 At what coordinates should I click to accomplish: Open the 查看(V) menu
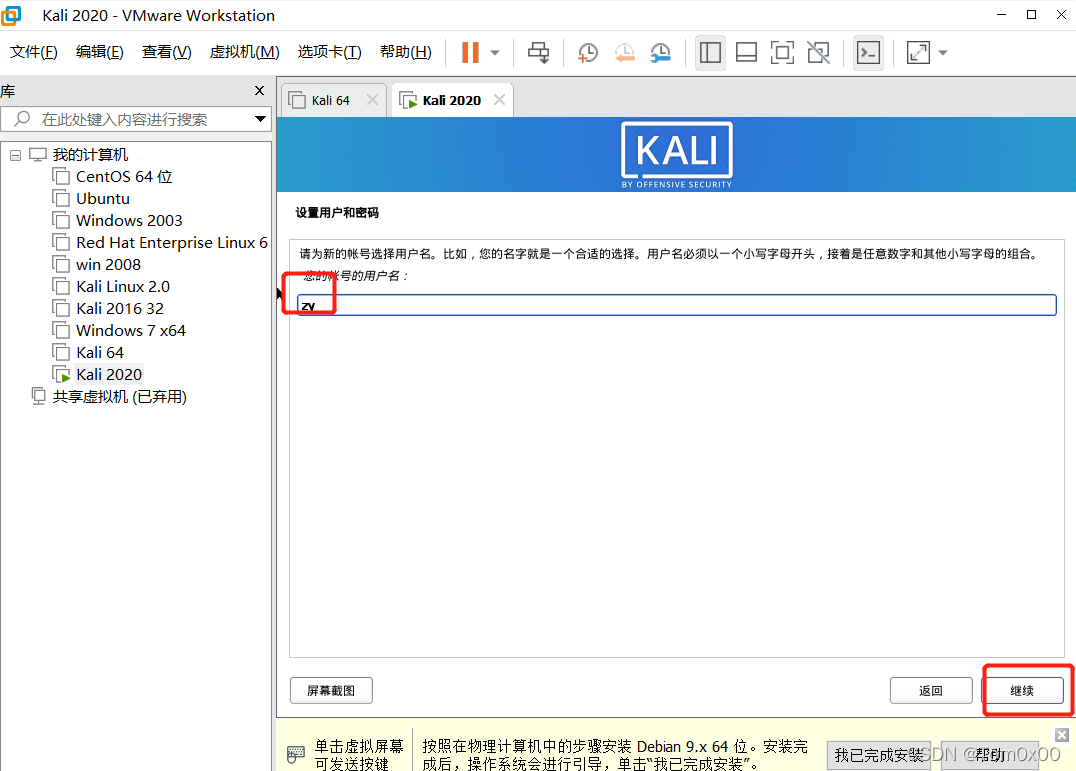167,52
